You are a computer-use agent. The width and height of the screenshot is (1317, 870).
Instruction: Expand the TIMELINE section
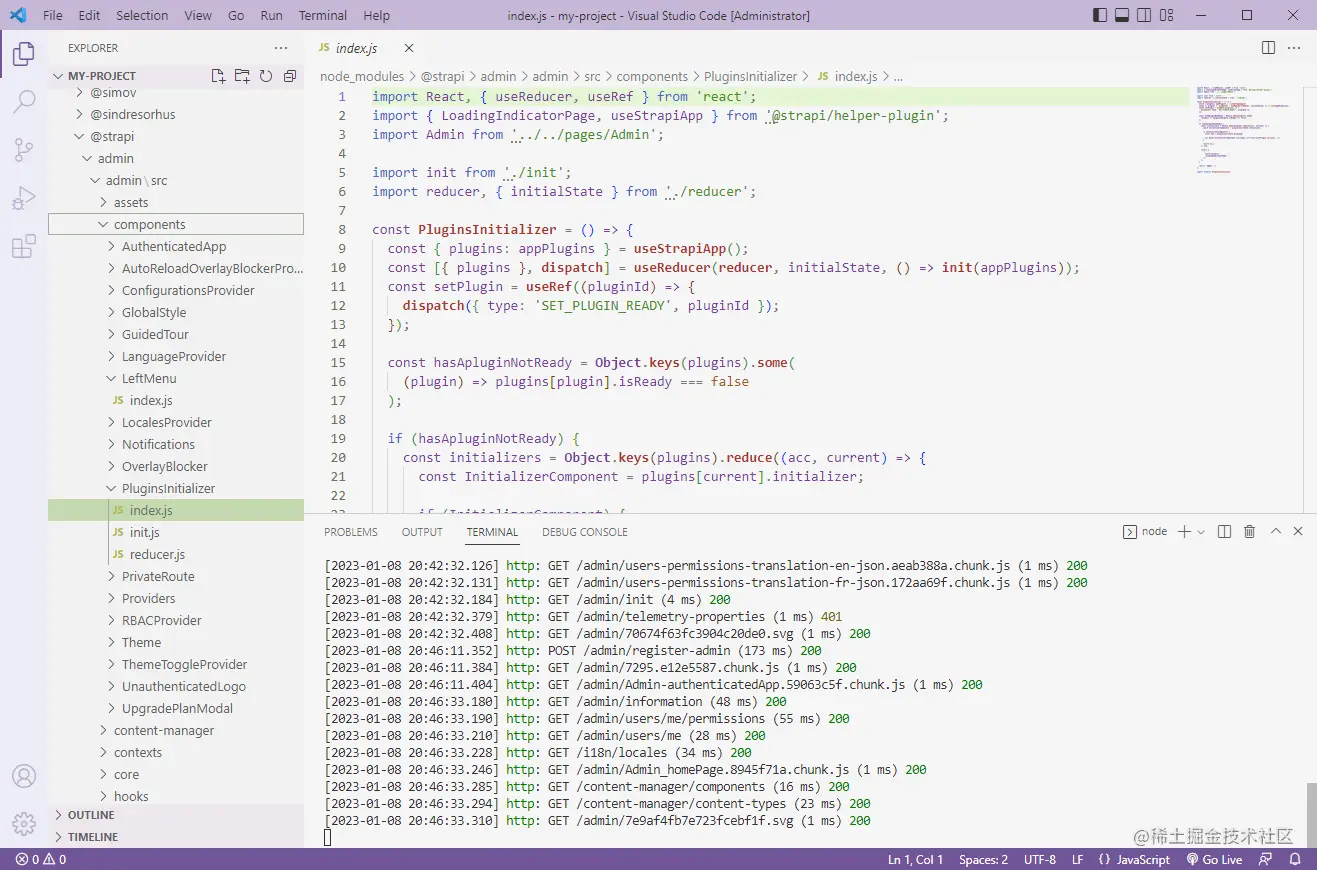176,837
